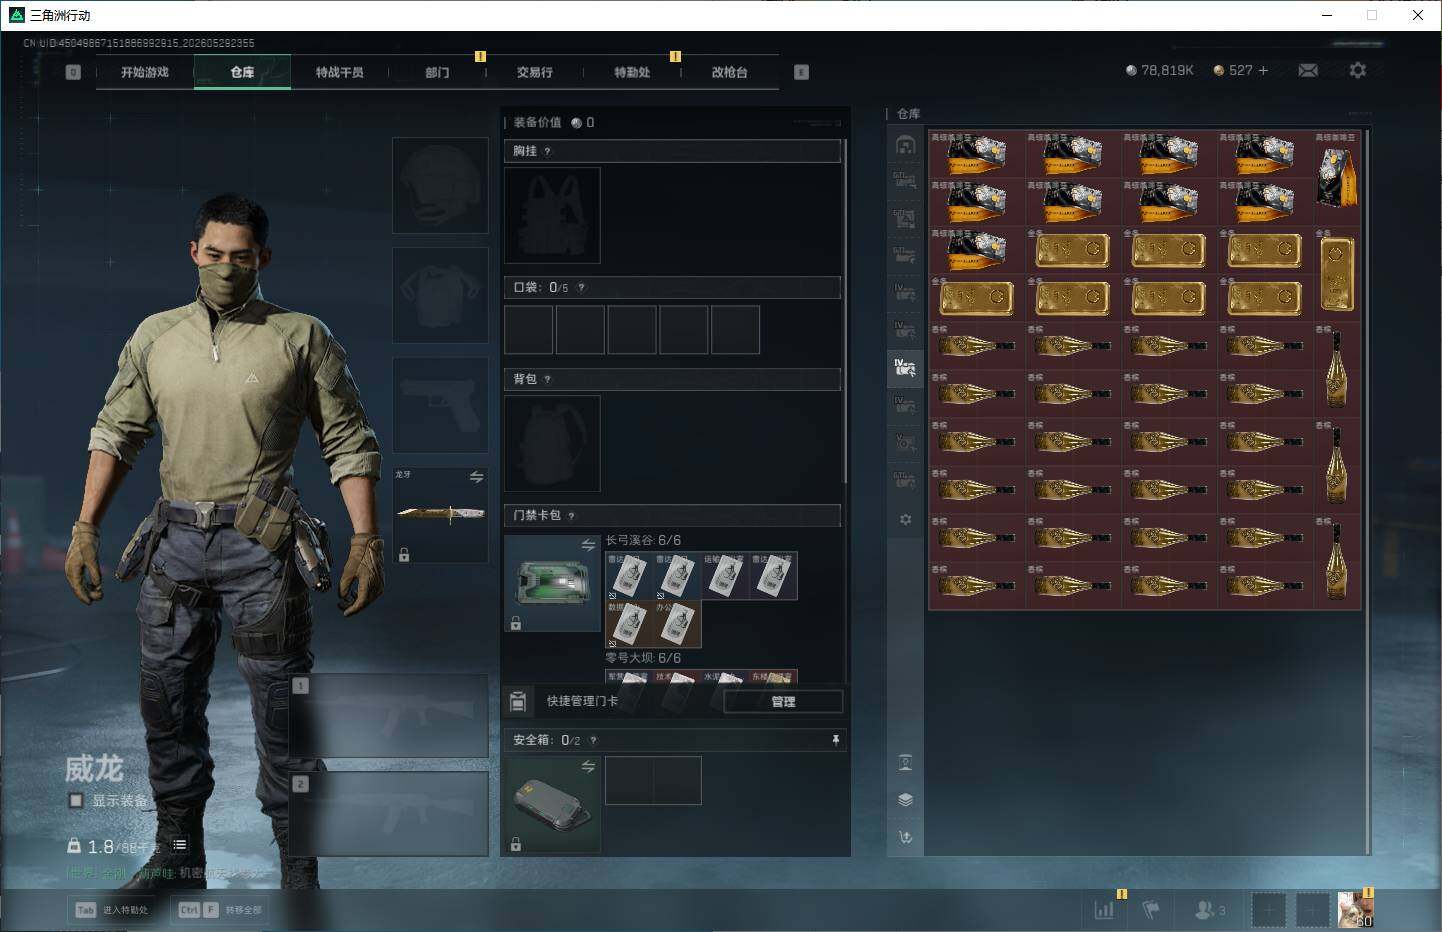
Task: Click the 管理 button
Action: click(x=783, y=701)
